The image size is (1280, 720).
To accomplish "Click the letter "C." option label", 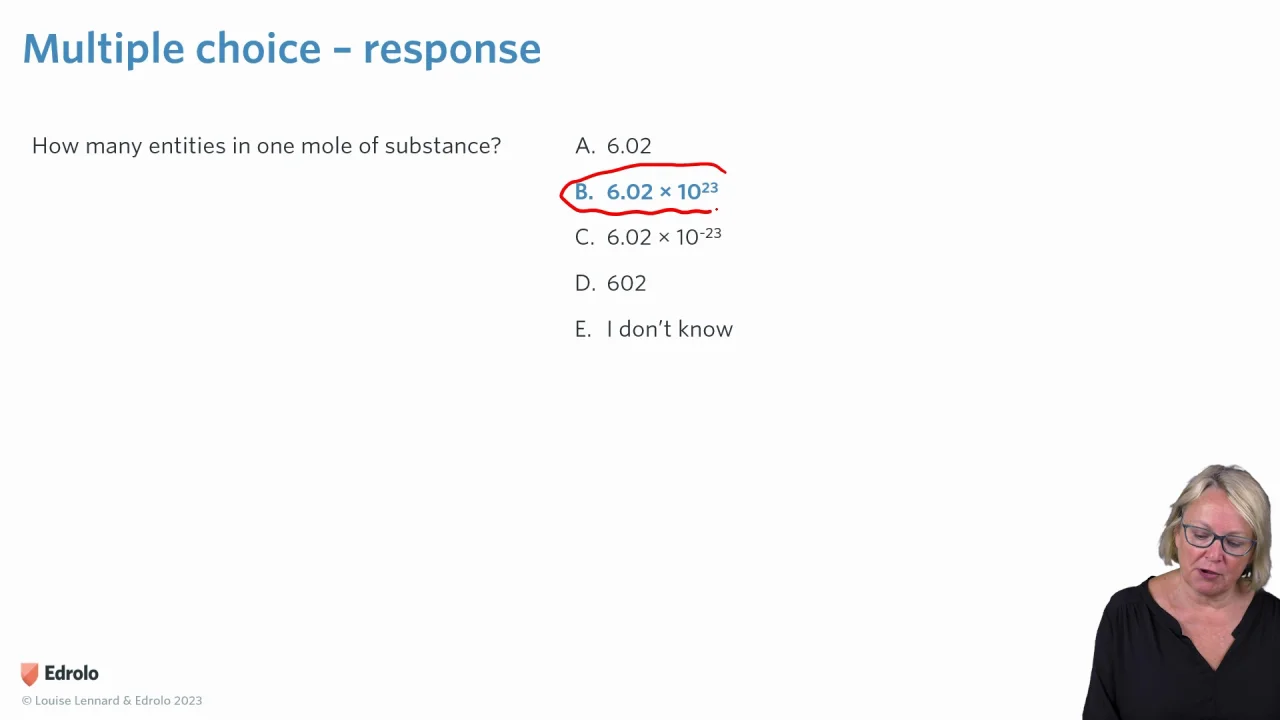I will [584, 237].
